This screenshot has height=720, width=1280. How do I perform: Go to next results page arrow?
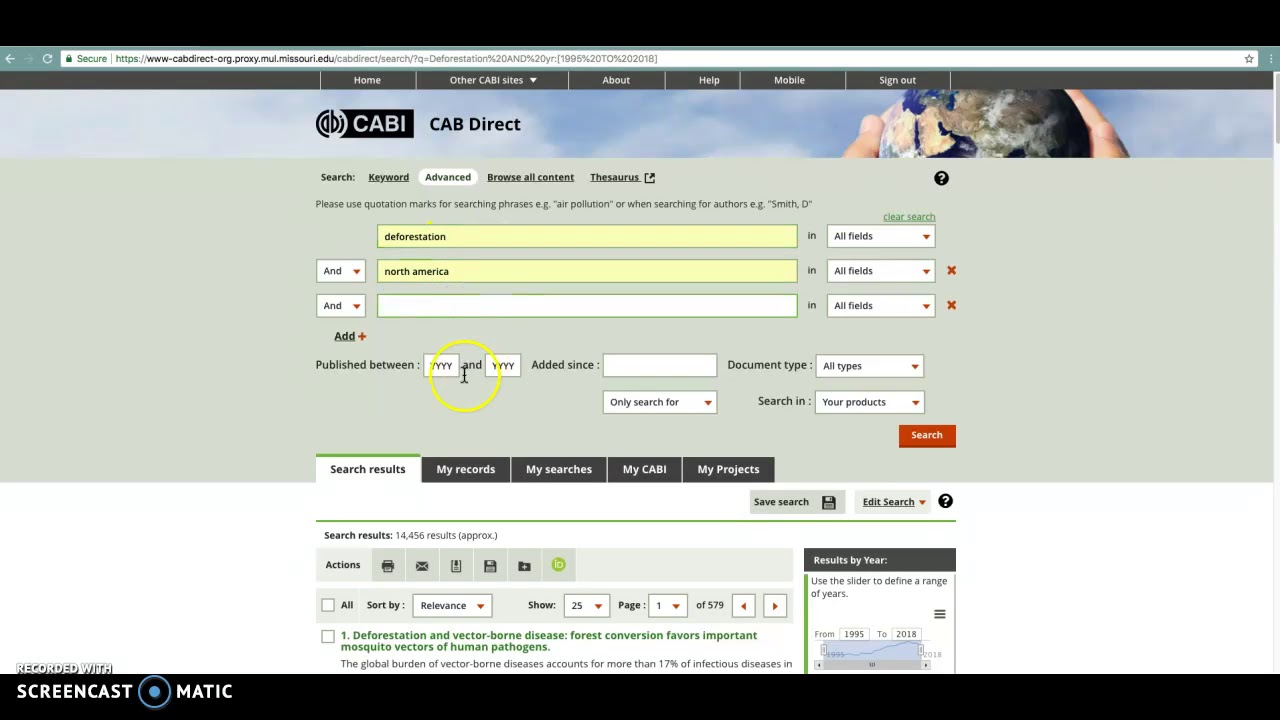point(775,606)
